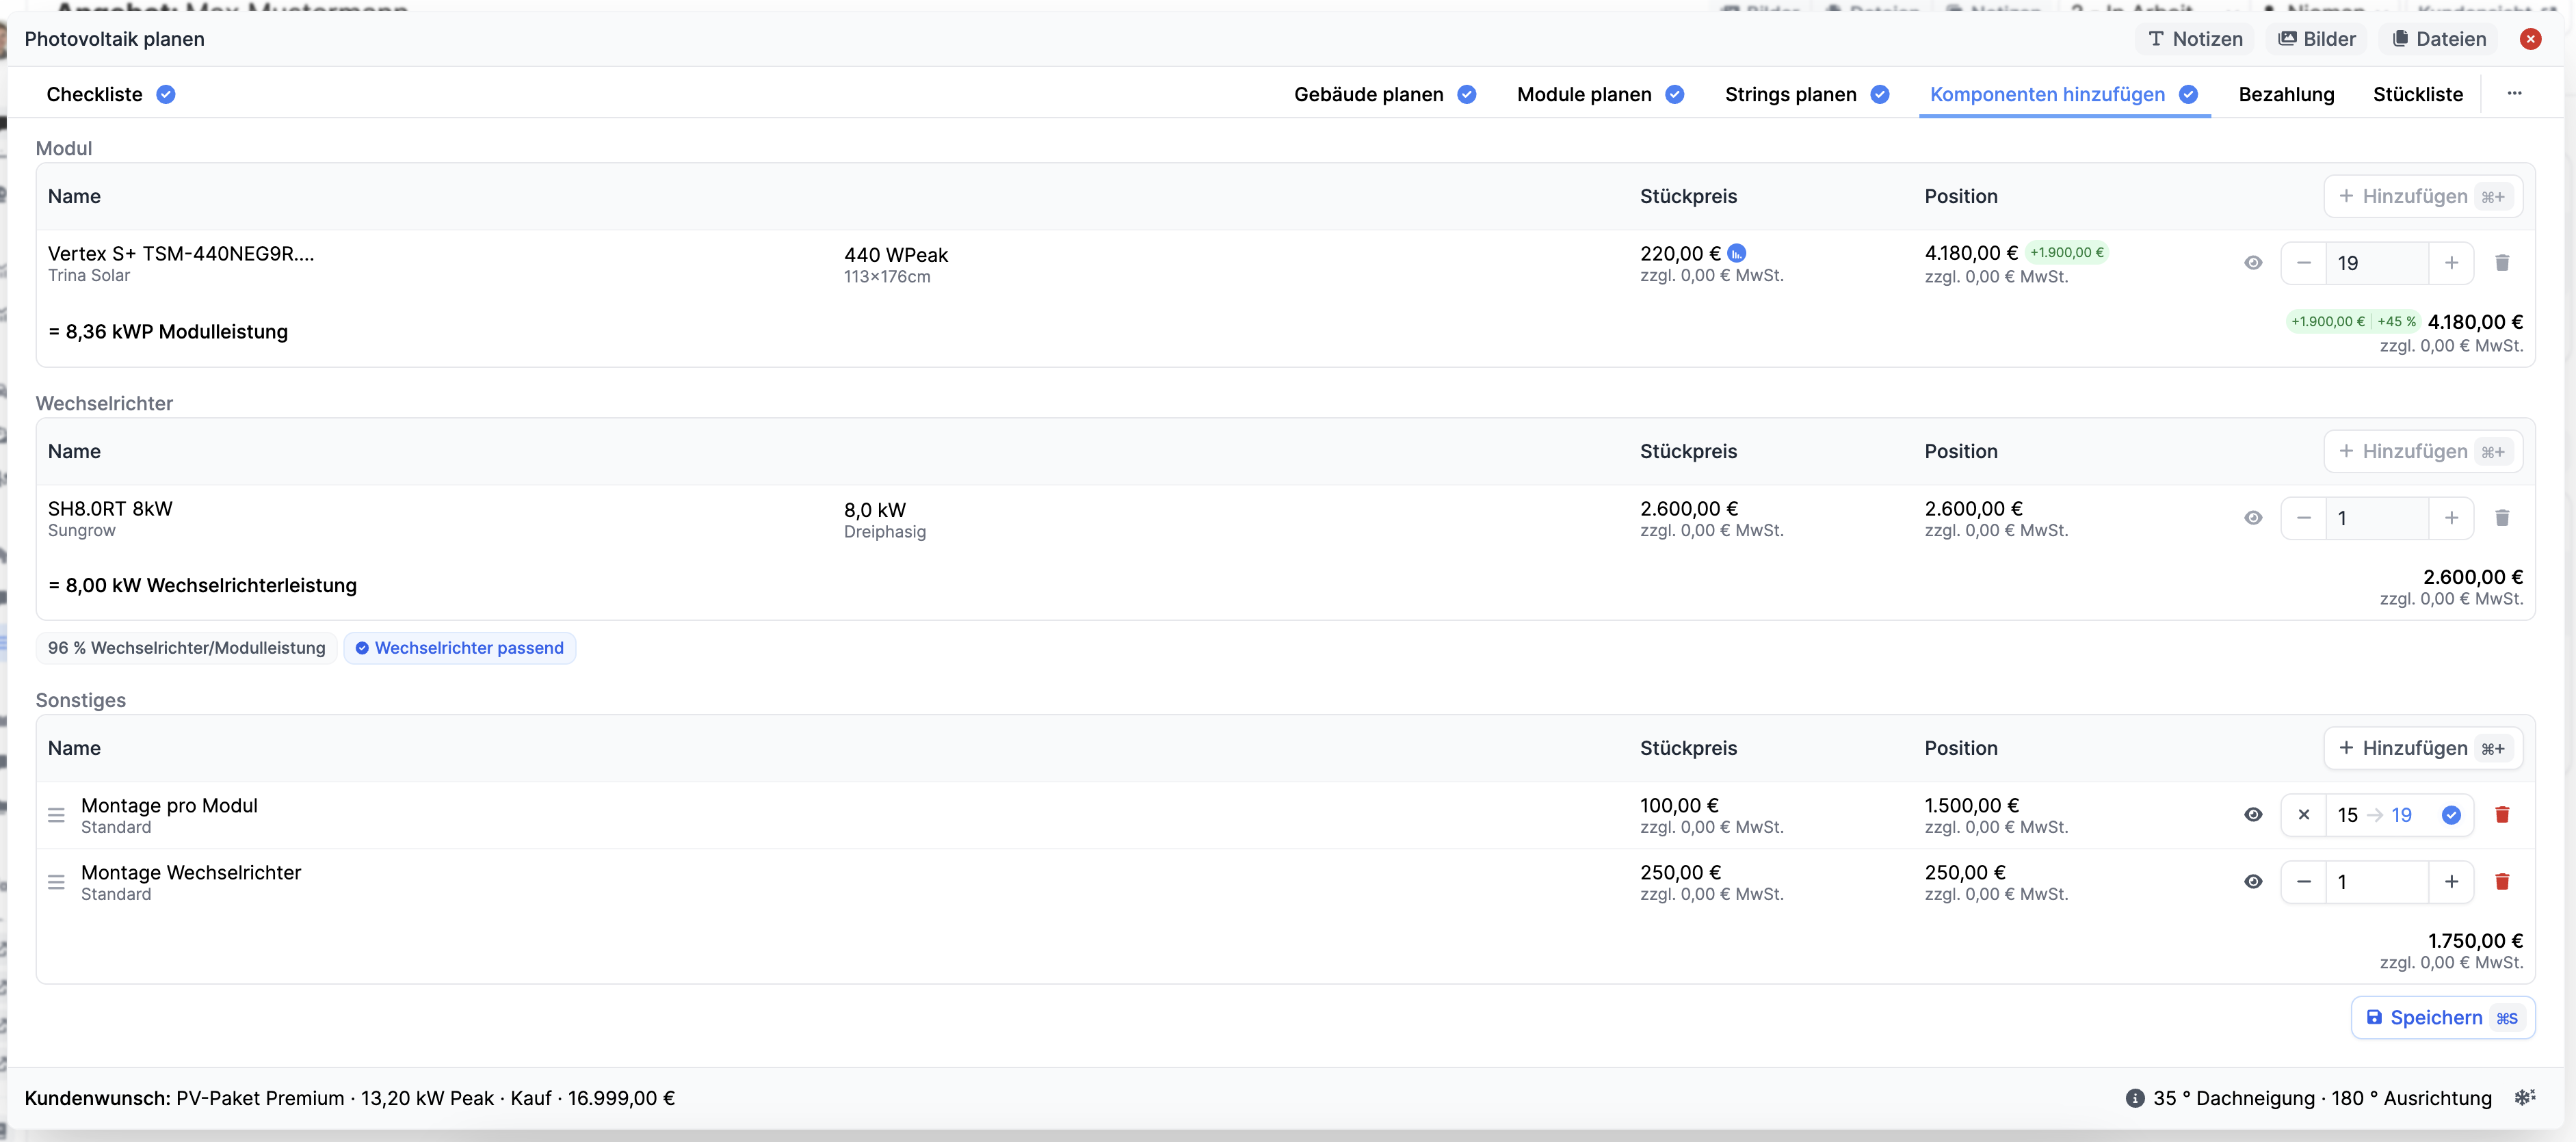Toggle visibility of SH8.0RT inverter
Image resolution: width=2576 pixels, height=1142 pixels.
pos(2252,518)
